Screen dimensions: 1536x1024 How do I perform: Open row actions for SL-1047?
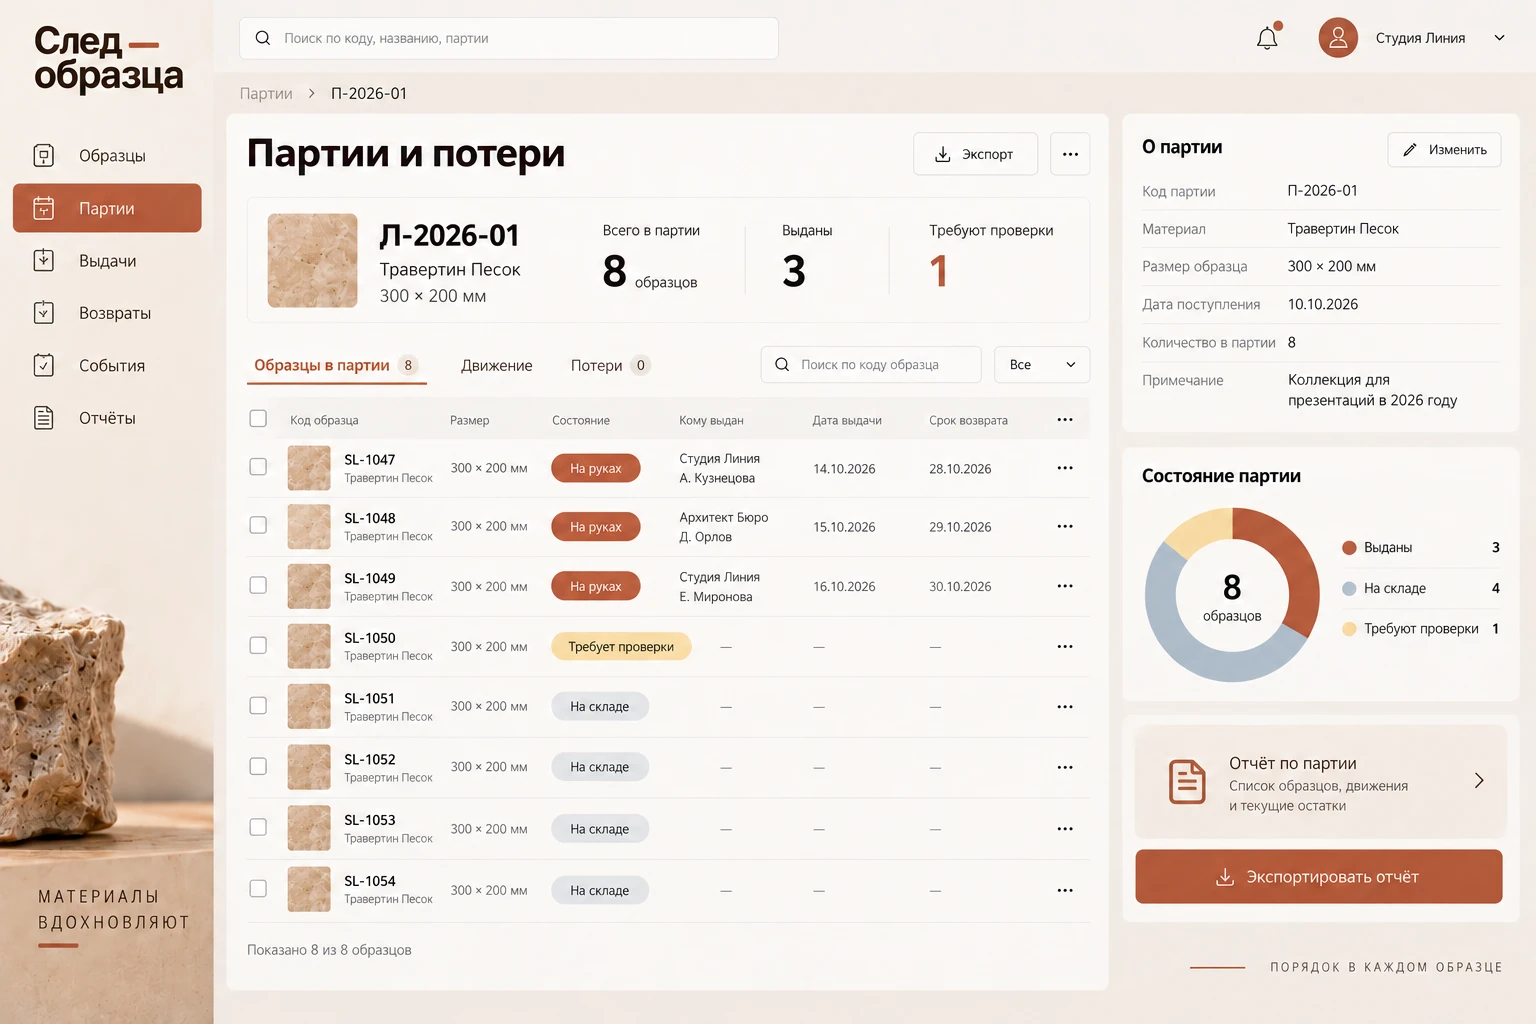(1065, 468)
